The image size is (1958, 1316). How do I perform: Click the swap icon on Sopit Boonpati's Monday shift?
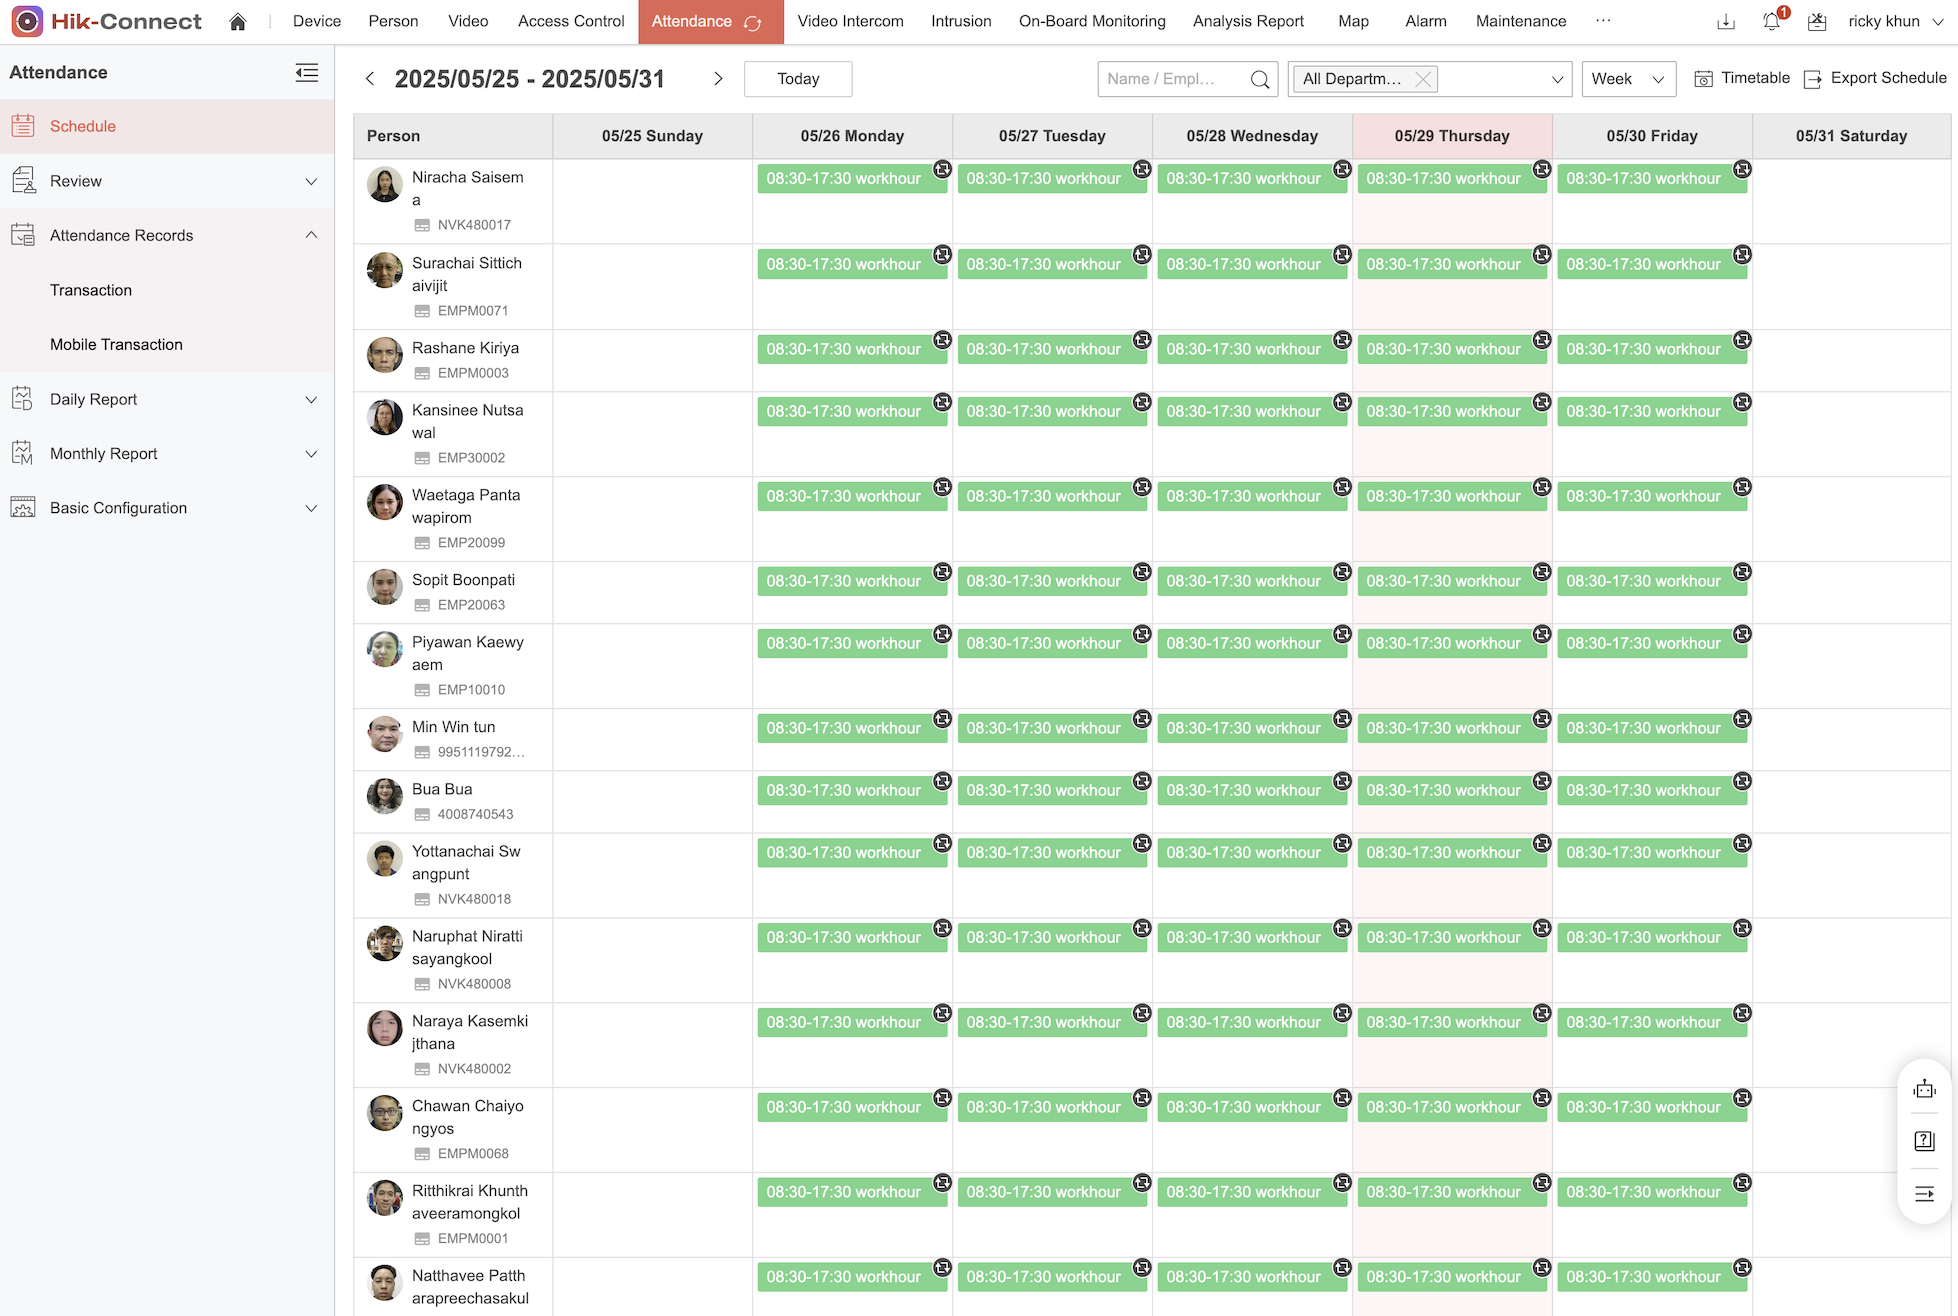tap(942, 572)
